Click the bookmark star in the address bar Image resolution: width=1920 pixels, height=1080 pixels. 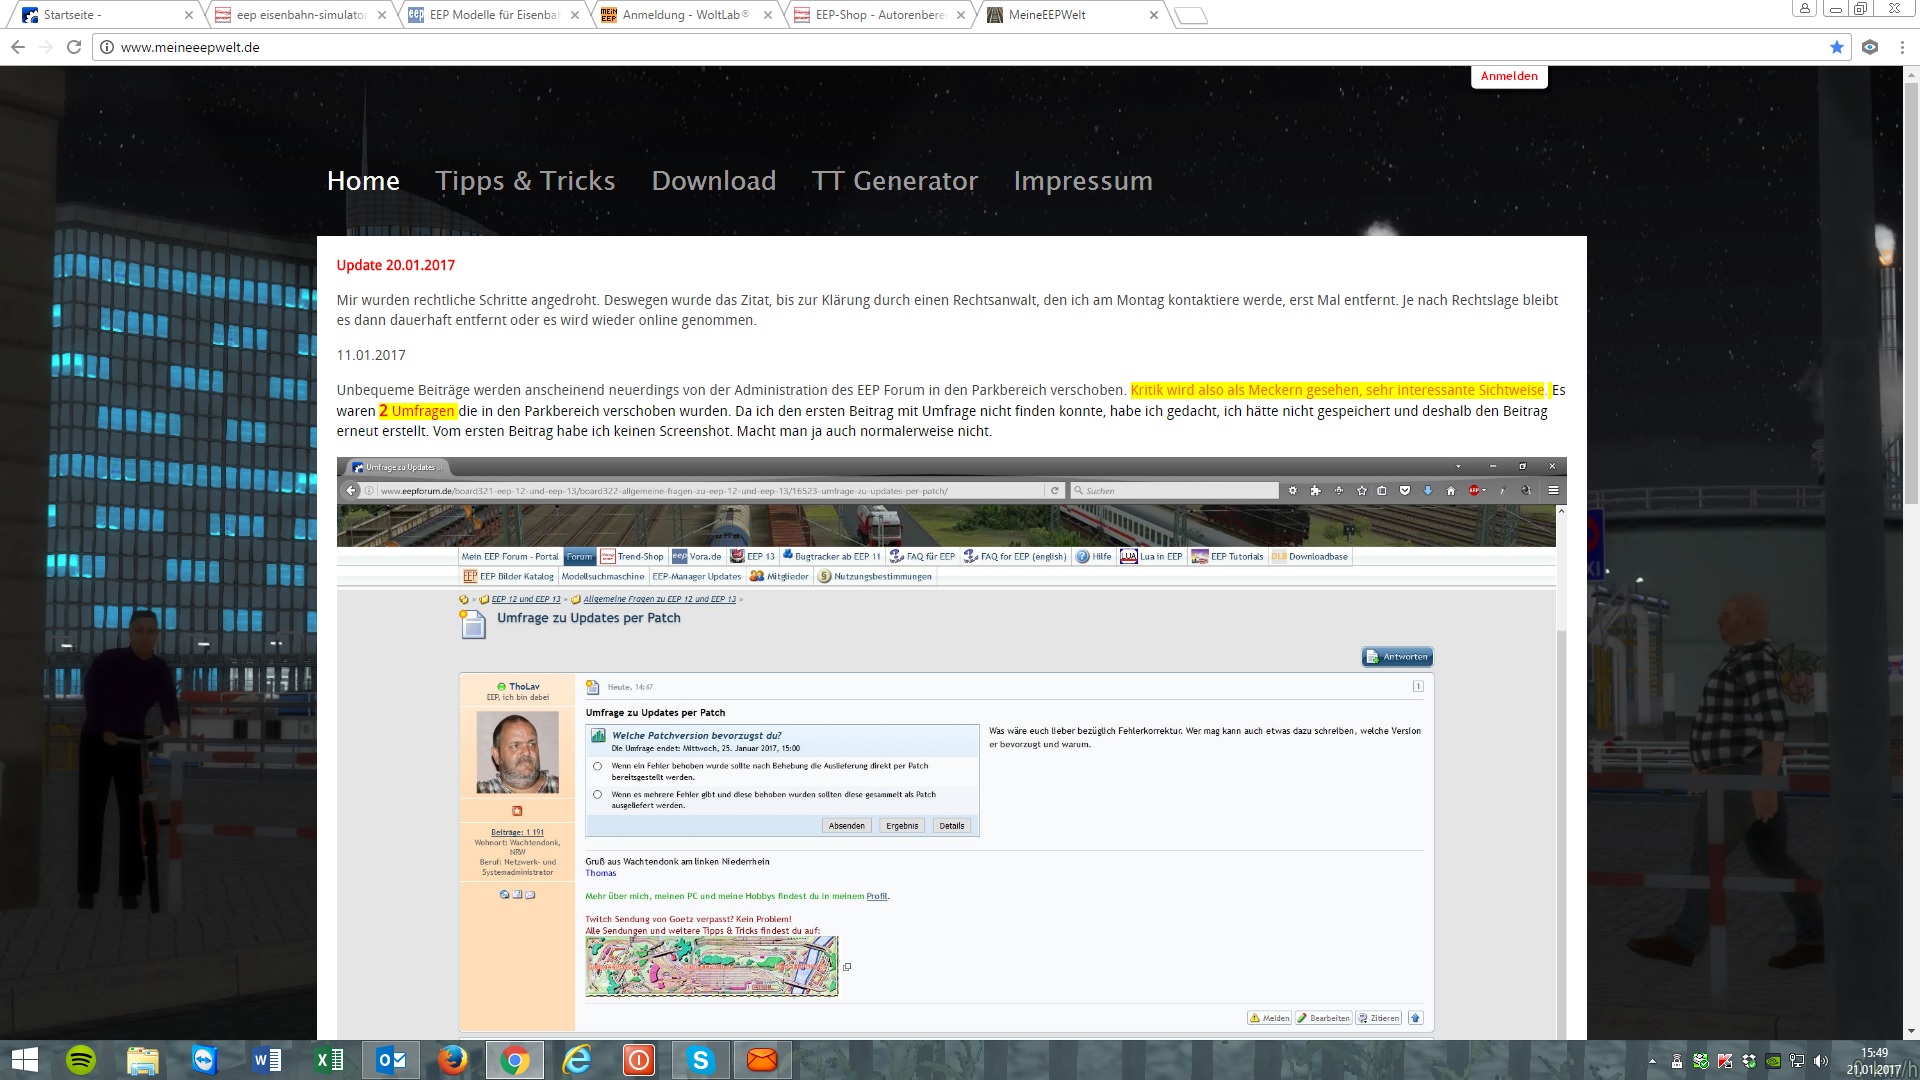click(1836, 47)
